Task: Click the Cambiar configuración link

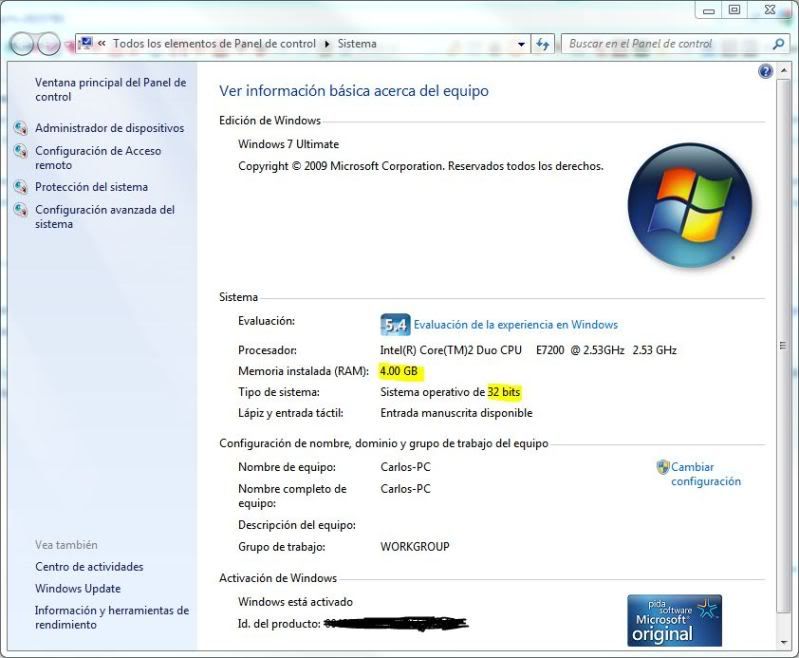Action: click(x=706, y=474)
